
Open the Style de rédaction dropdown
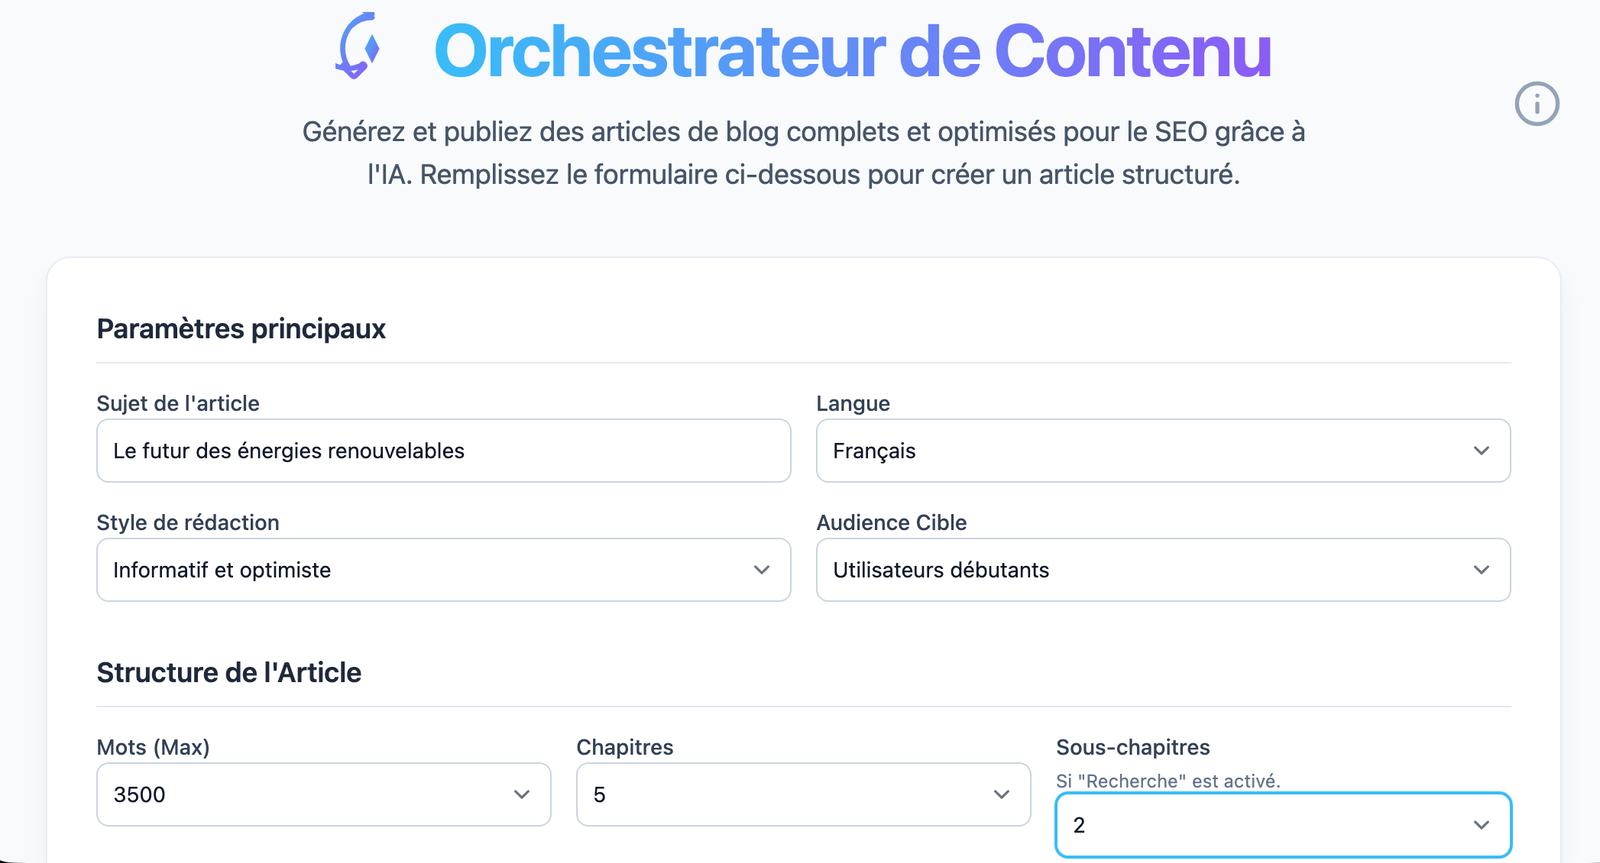click(x=443, y=570)
